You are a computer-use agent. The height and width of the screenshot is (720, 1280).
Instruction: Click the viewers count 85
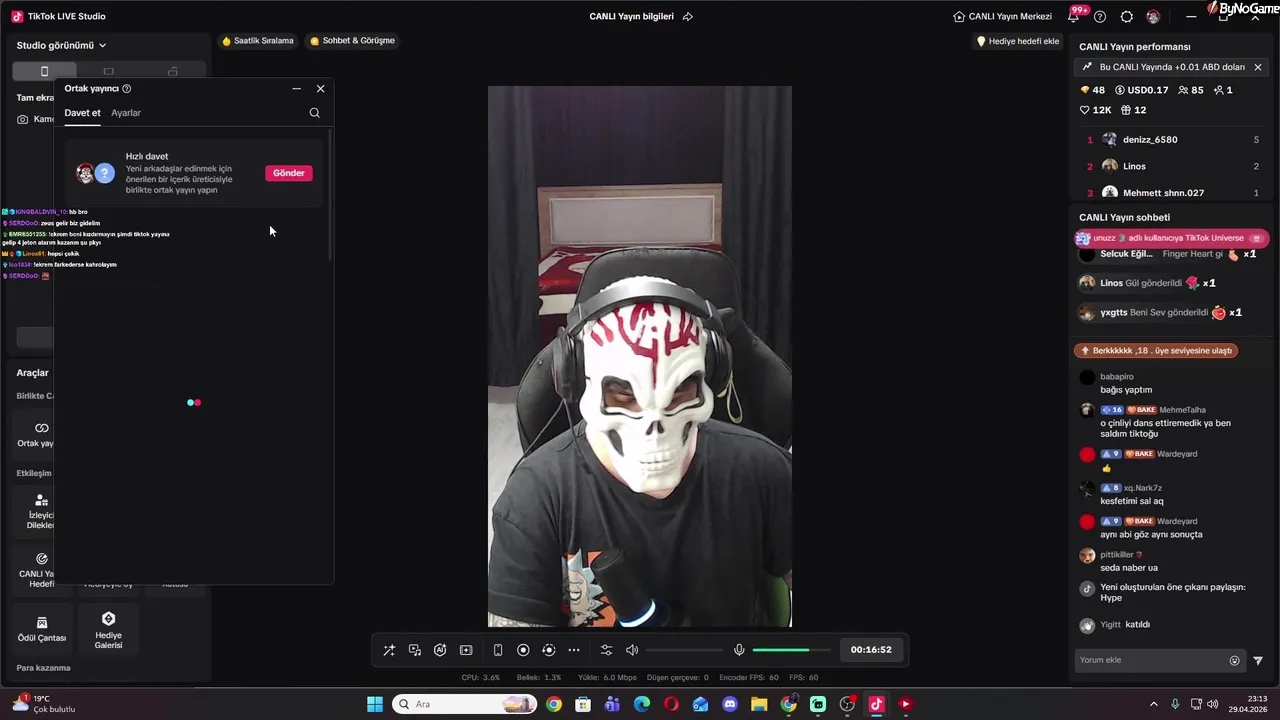[x=1190, y=90]
